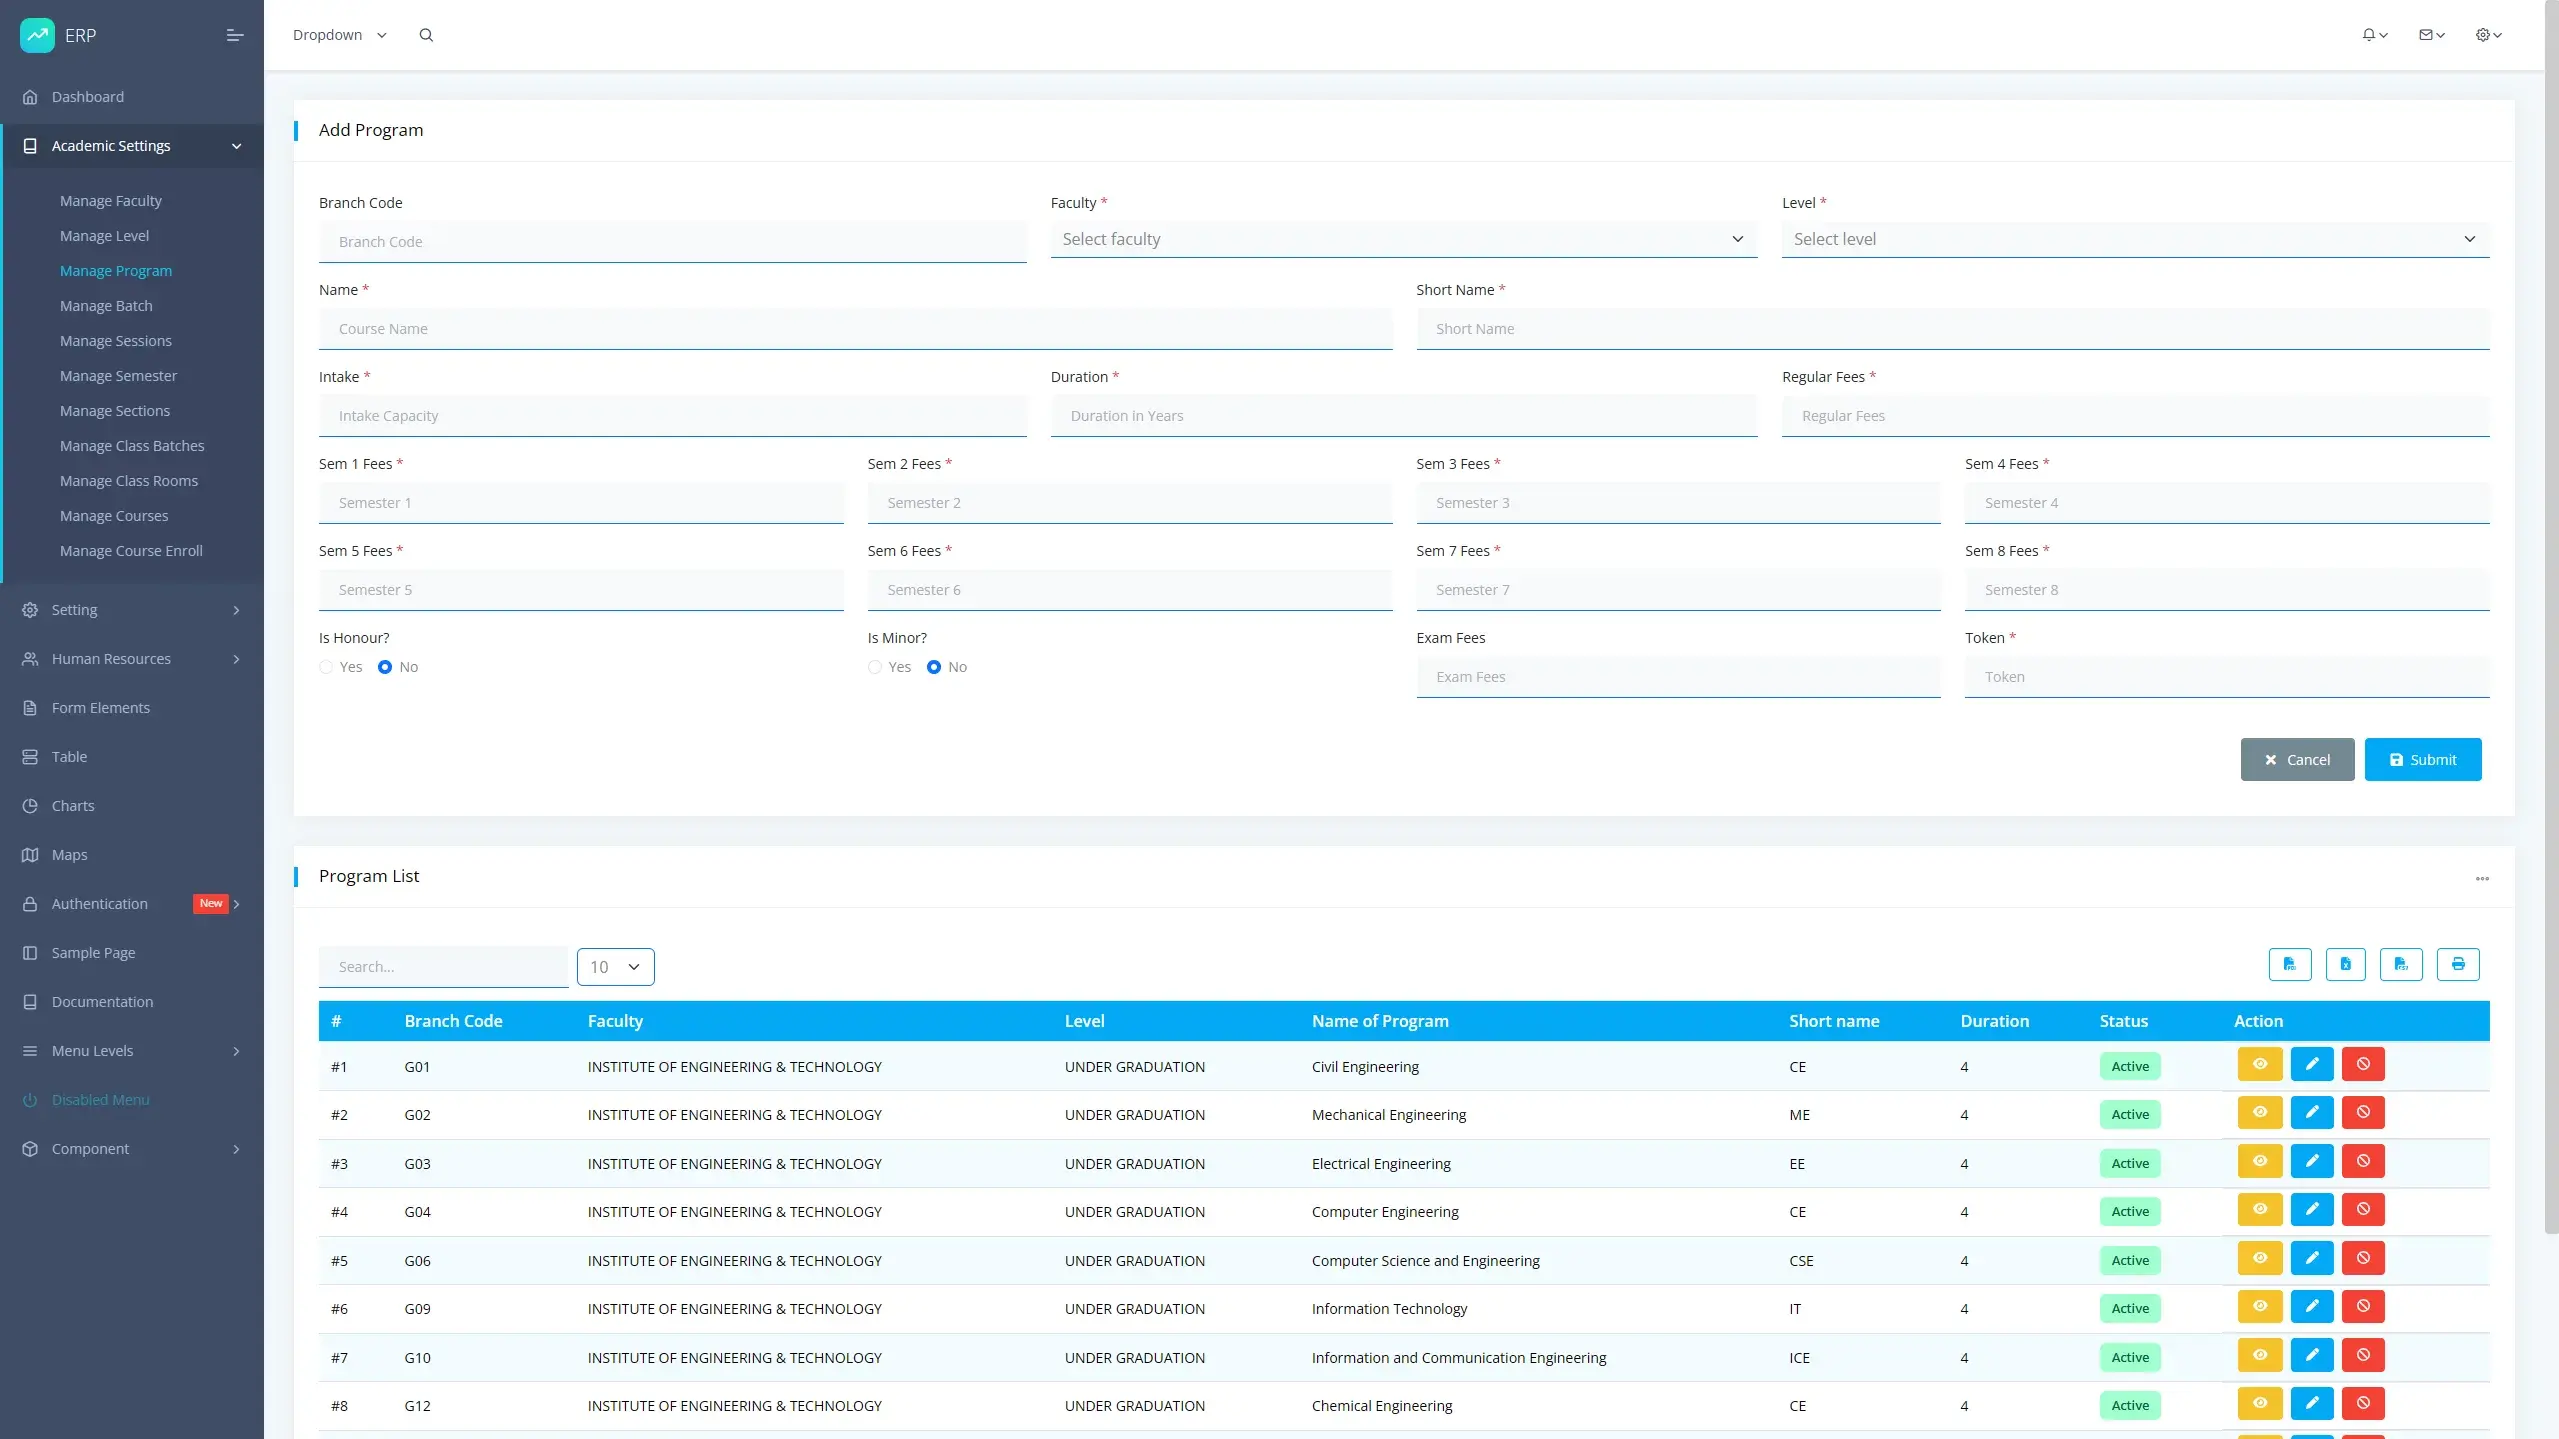Edit the Mechanical Engineering program

(2311, 1112)
